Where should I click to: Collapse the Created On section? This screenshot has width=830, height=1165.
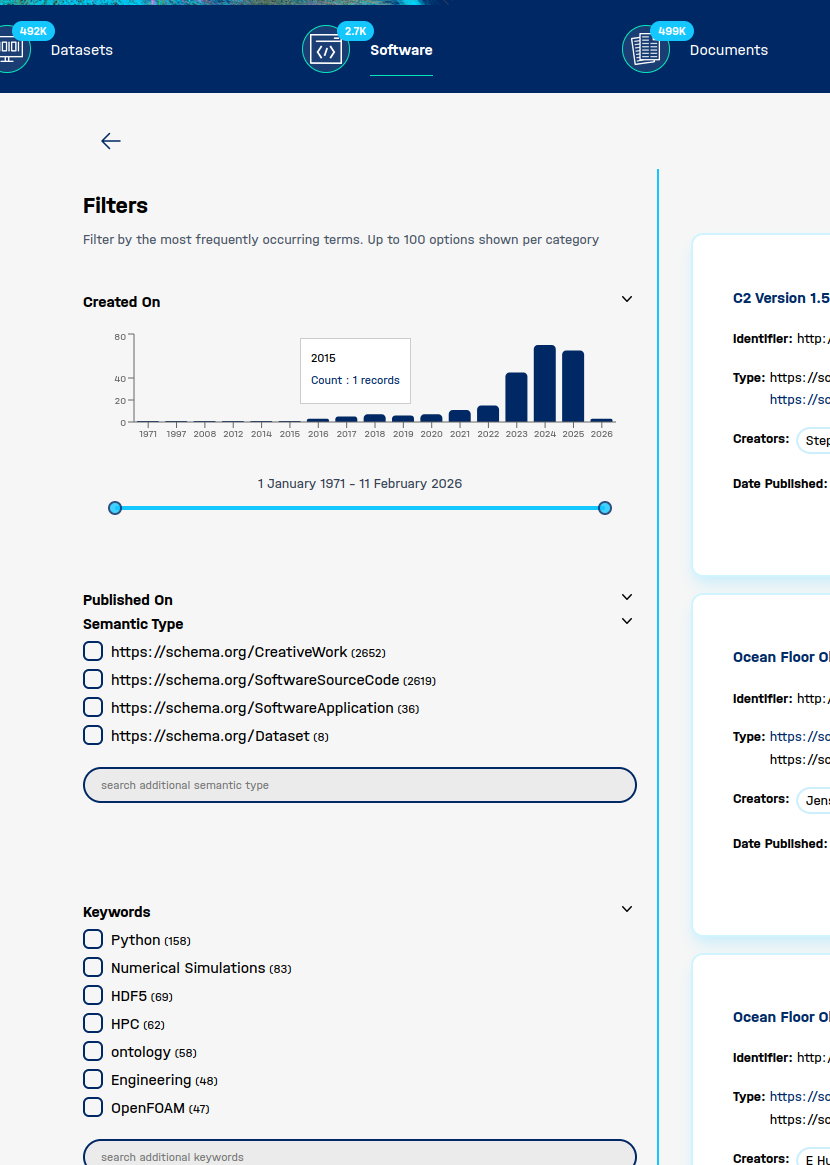627,298
